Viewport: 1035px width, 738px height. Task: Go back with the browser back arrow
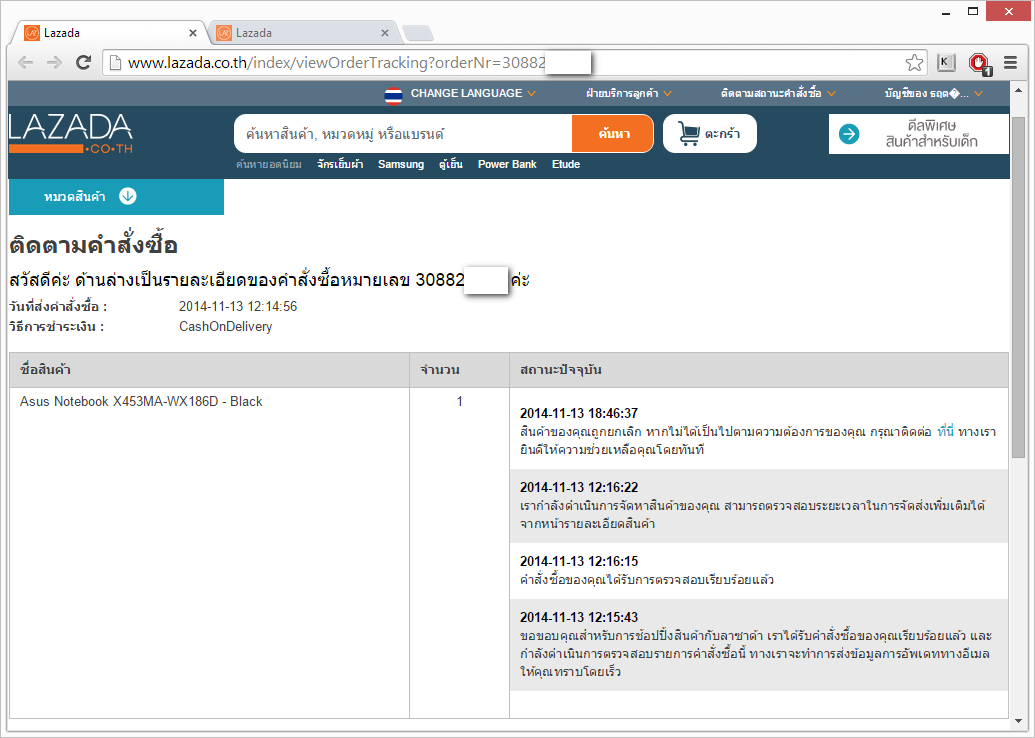tap(25, 63)
